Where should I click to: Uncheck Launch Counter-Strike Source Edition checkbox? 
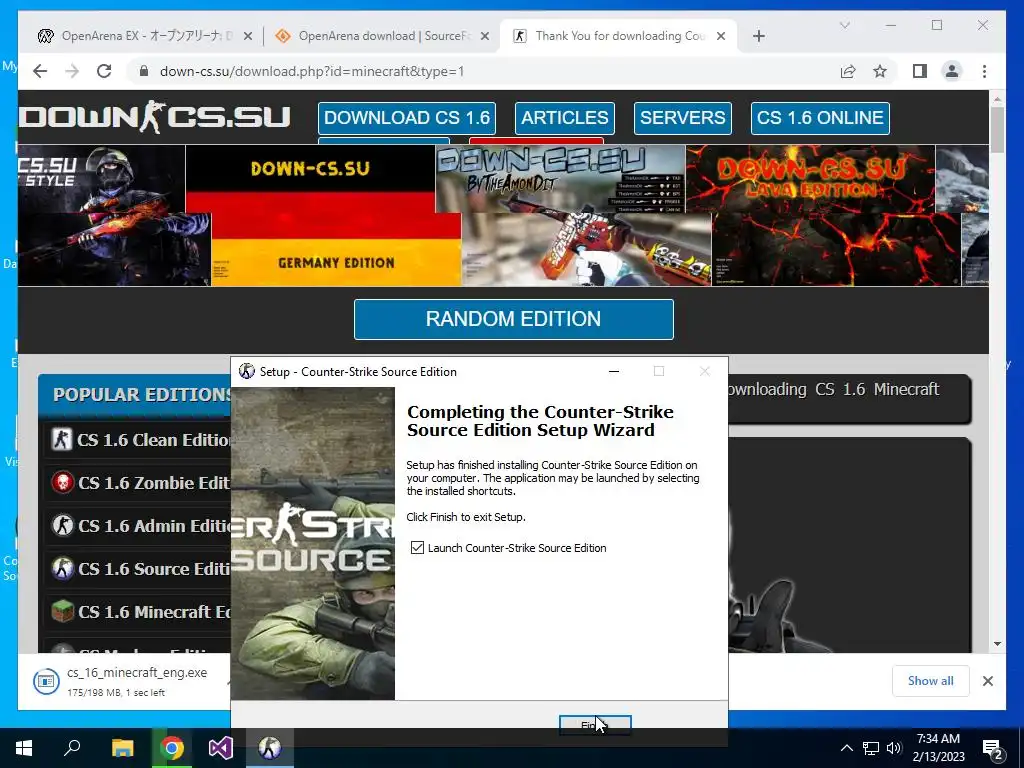[x=417, y=548]
